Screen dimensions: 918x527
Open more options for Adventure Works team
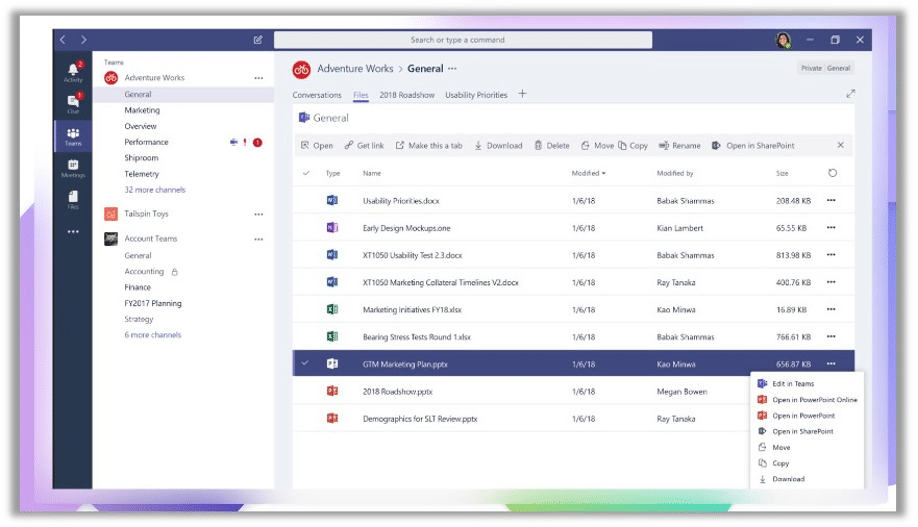(259, 78)
